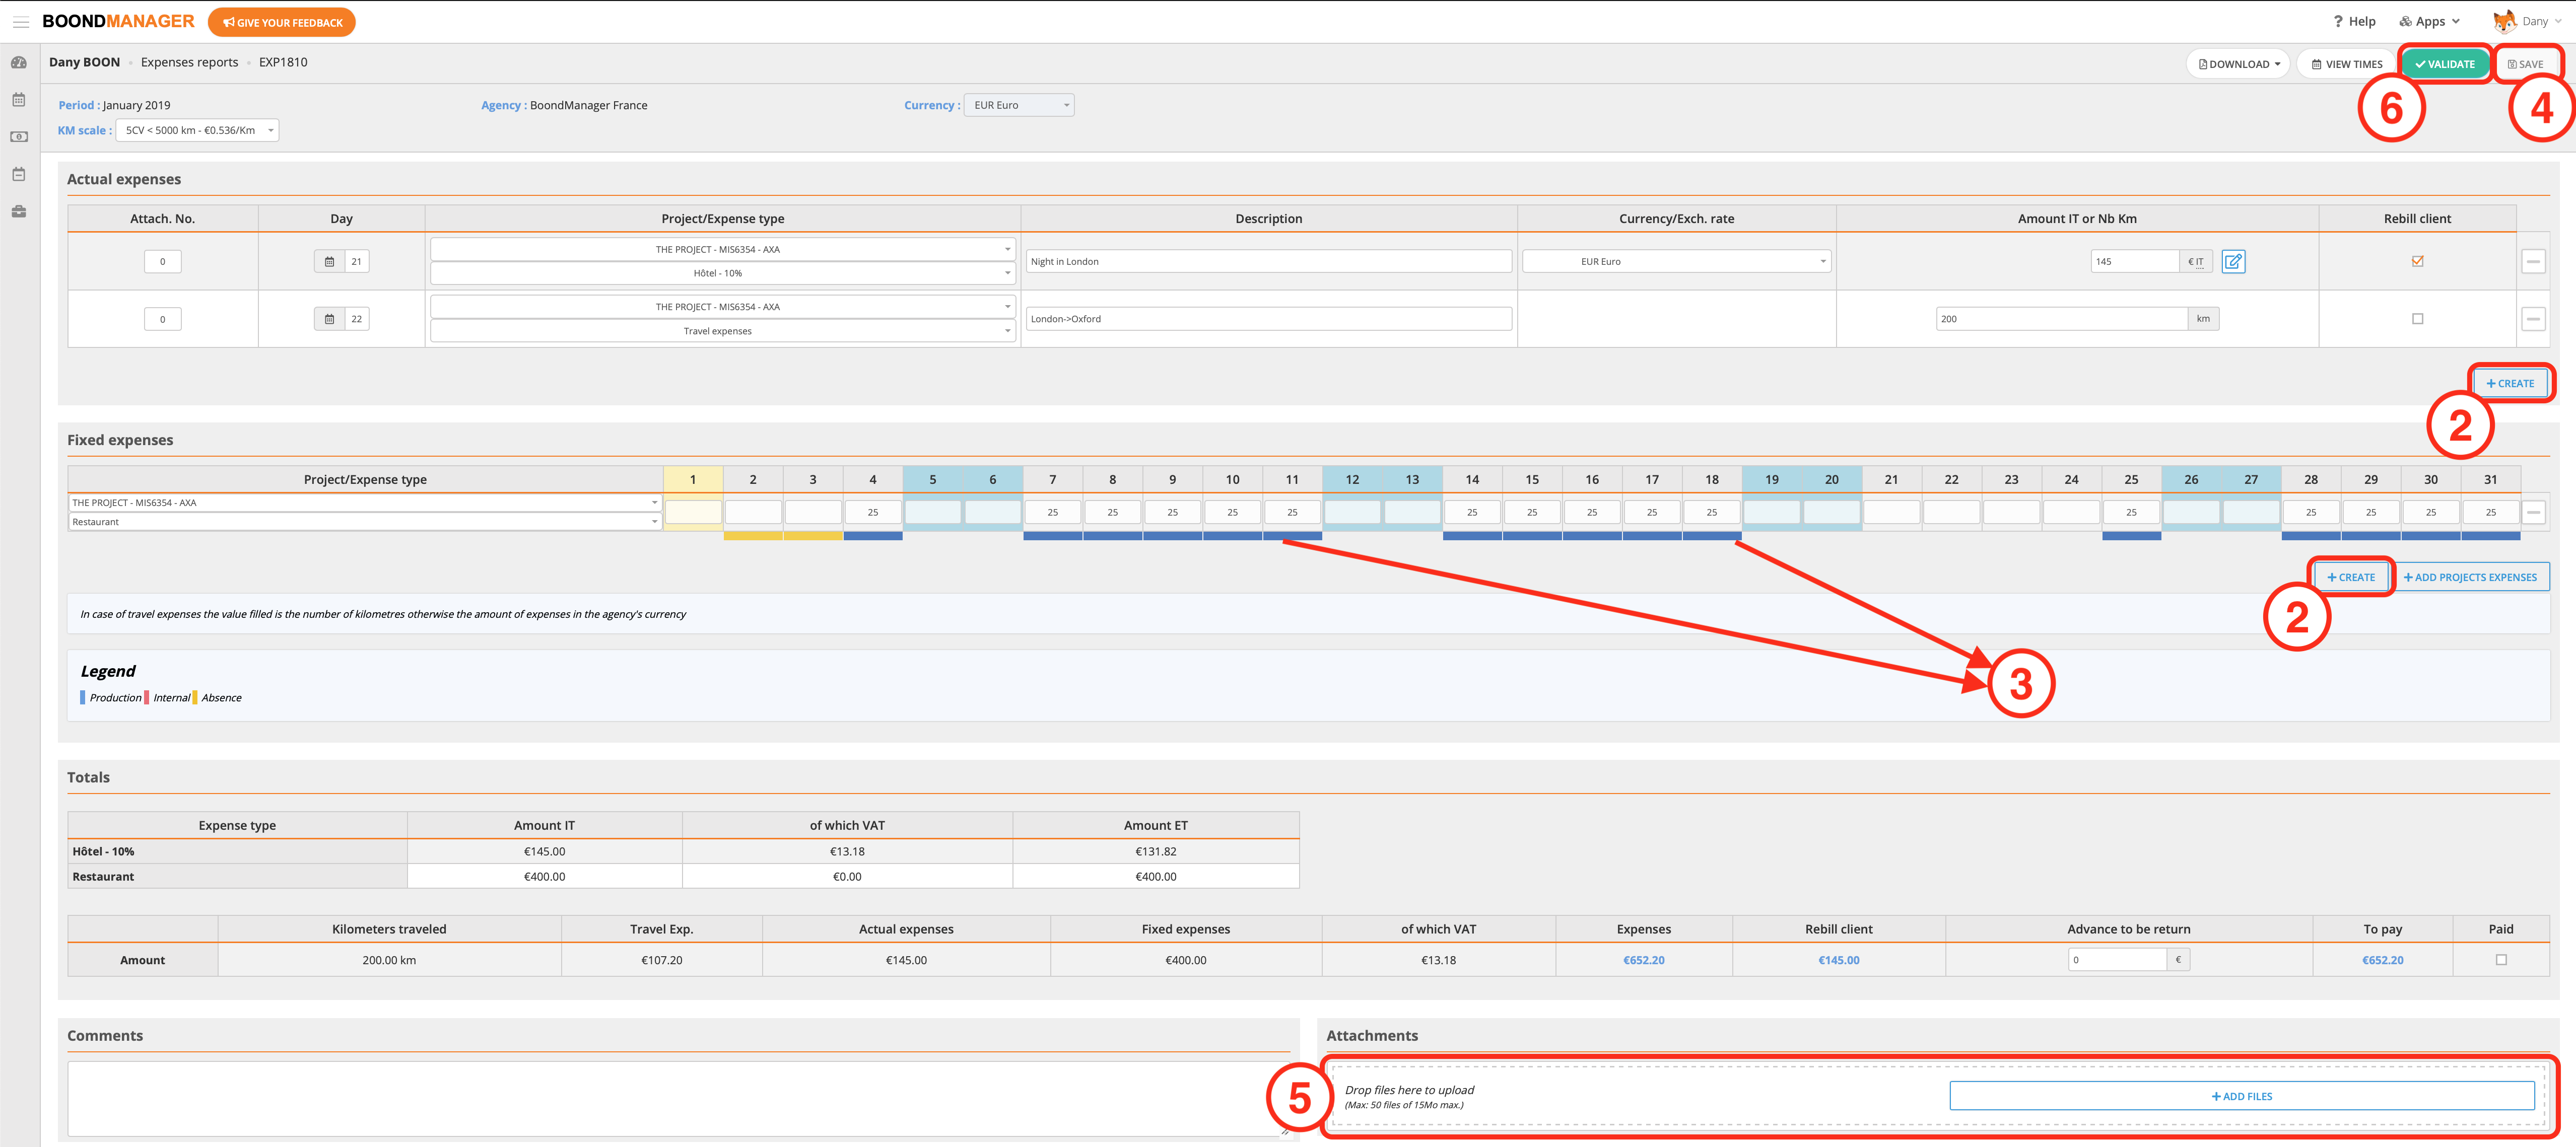
Task: Click the Comments text area
Action: [679, 1098]
